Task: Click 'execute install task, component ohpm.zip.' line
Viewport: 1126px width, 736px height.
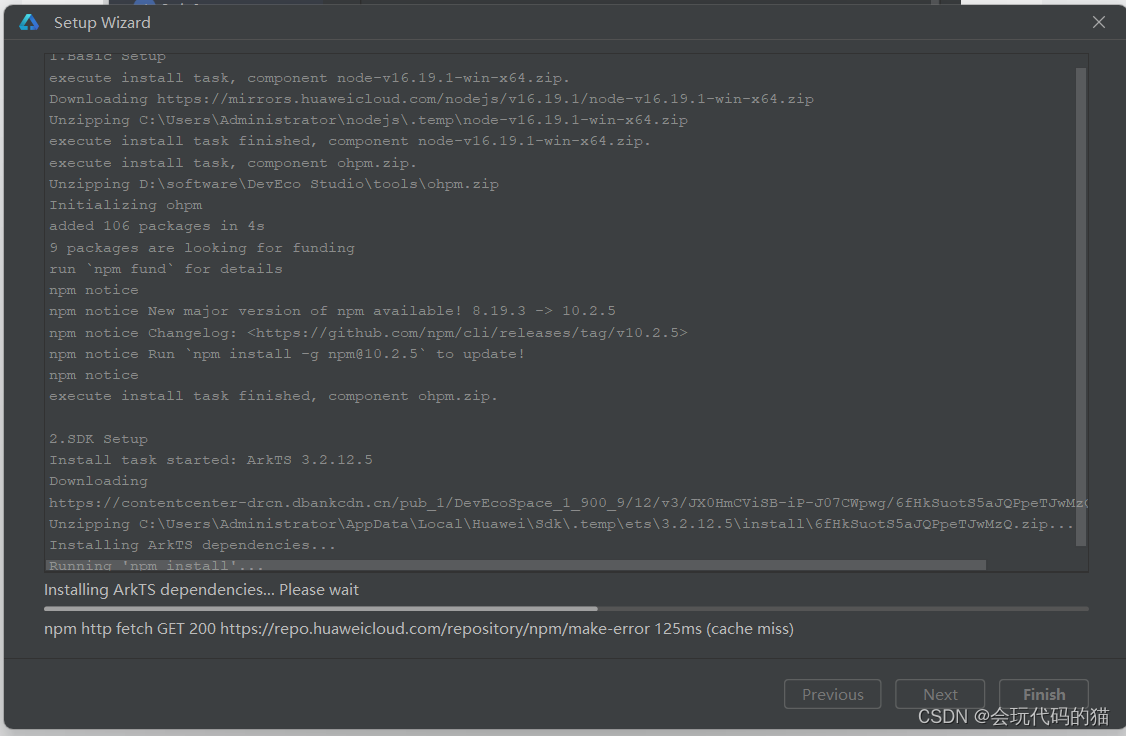Action: point(233,163)
